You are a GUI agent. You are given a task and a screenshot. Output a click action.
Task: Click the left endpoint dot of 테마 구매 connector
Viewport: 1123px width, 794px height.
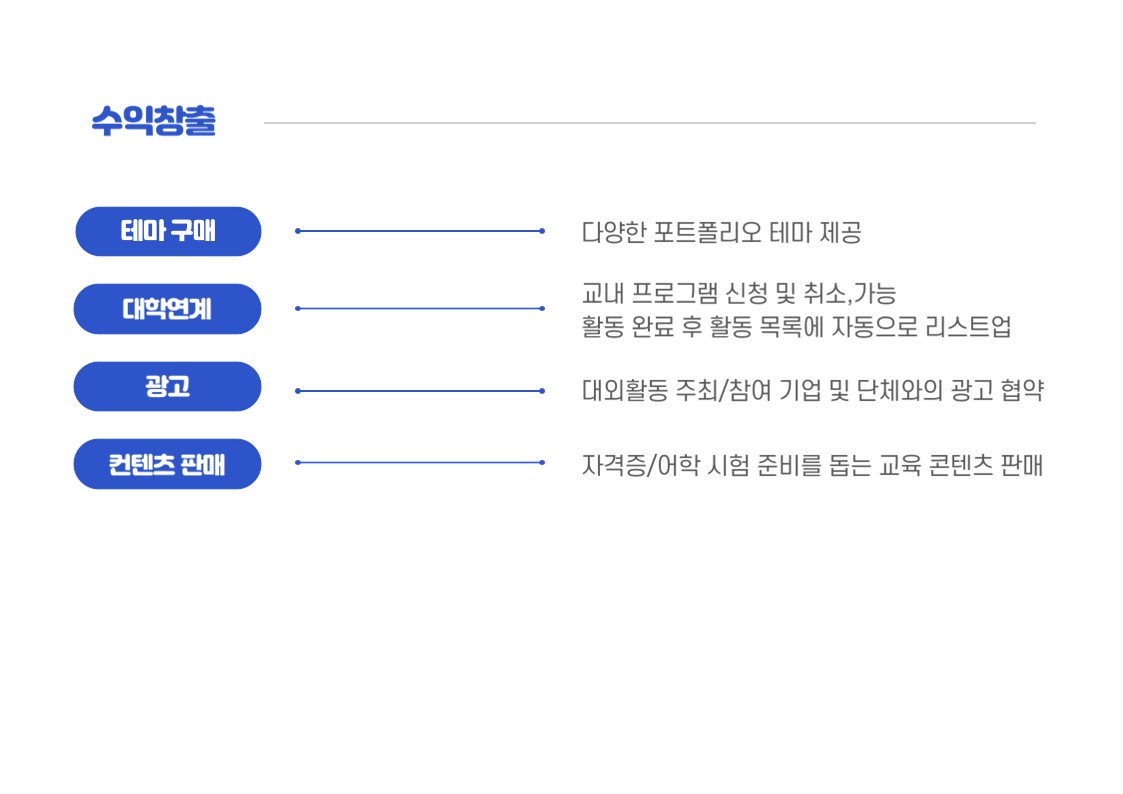pyautogui.click(x=298, y=231)
